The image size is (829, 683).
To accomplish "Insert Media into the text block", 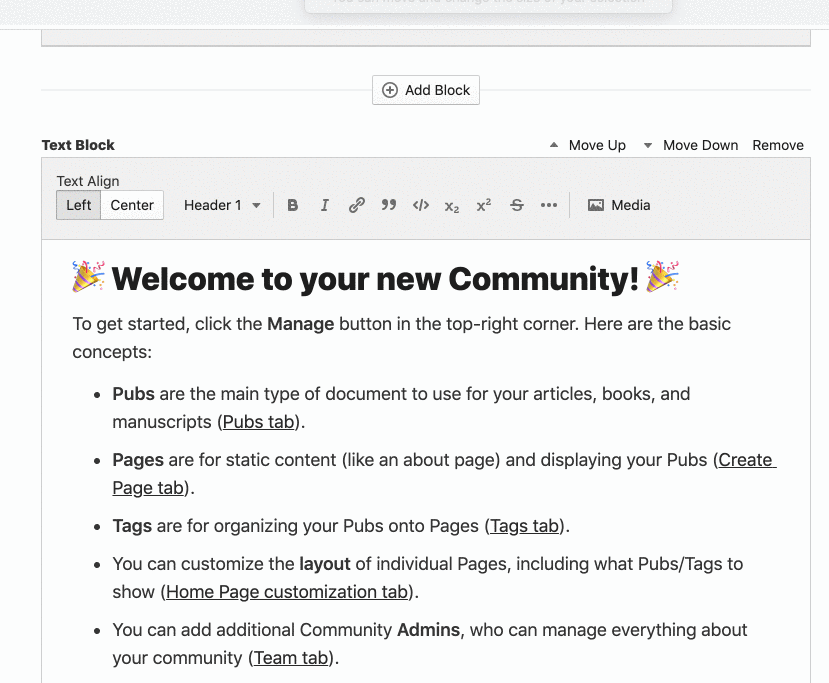I will [619, 205].
